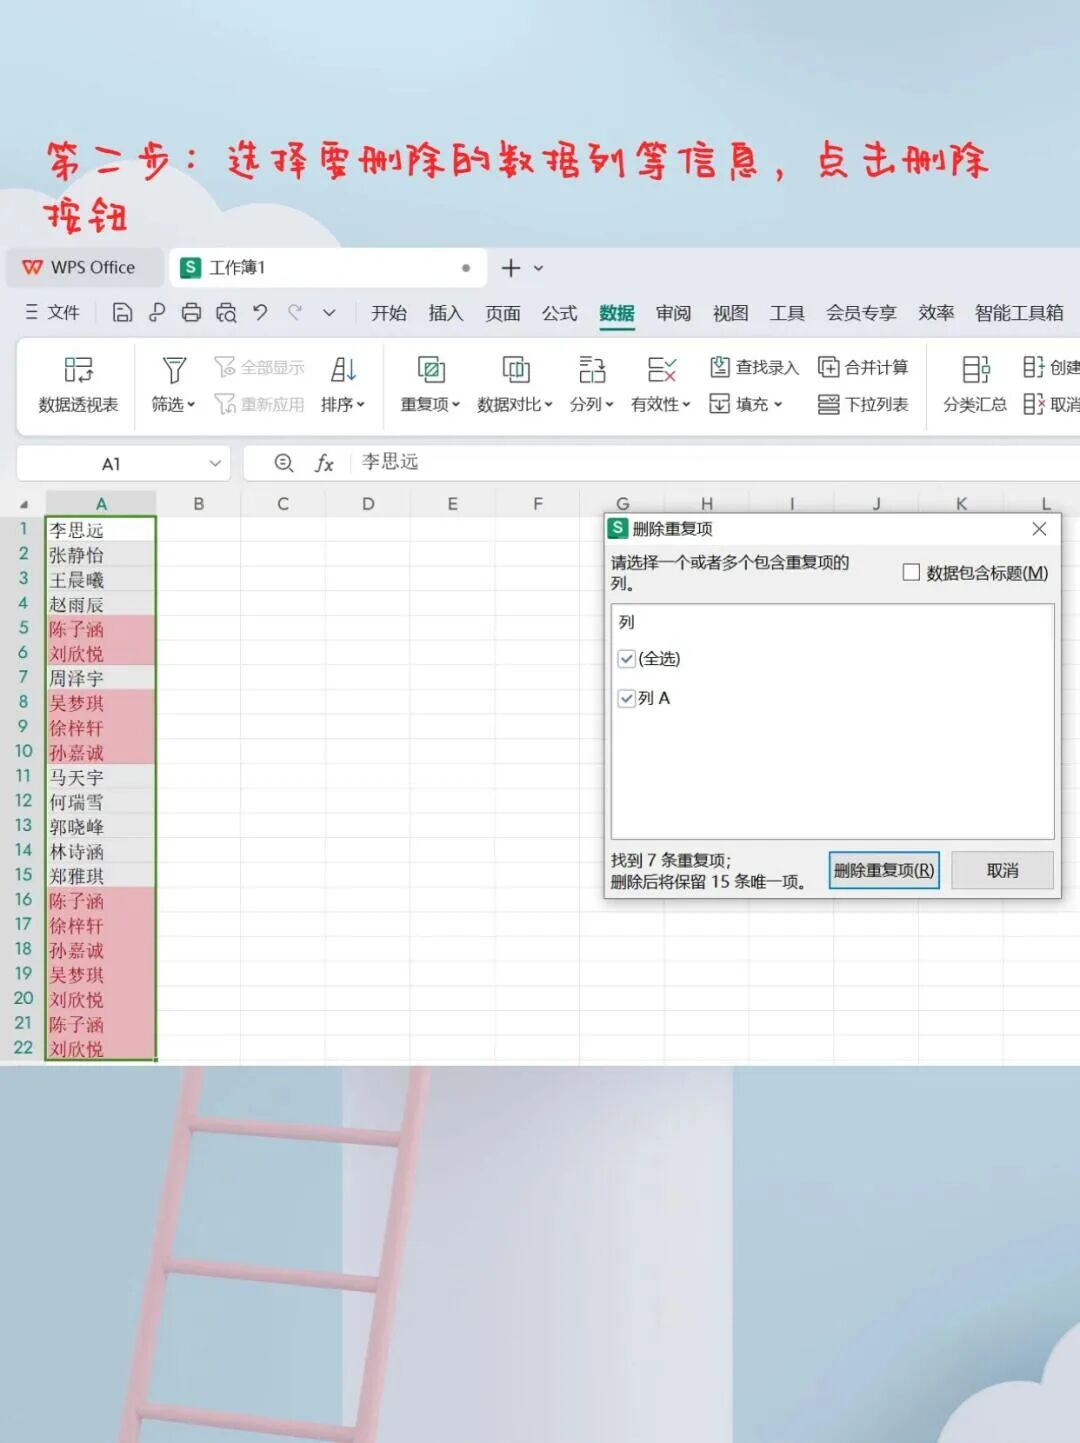
Task: Select column B header
Action: [x=199, y=504]
